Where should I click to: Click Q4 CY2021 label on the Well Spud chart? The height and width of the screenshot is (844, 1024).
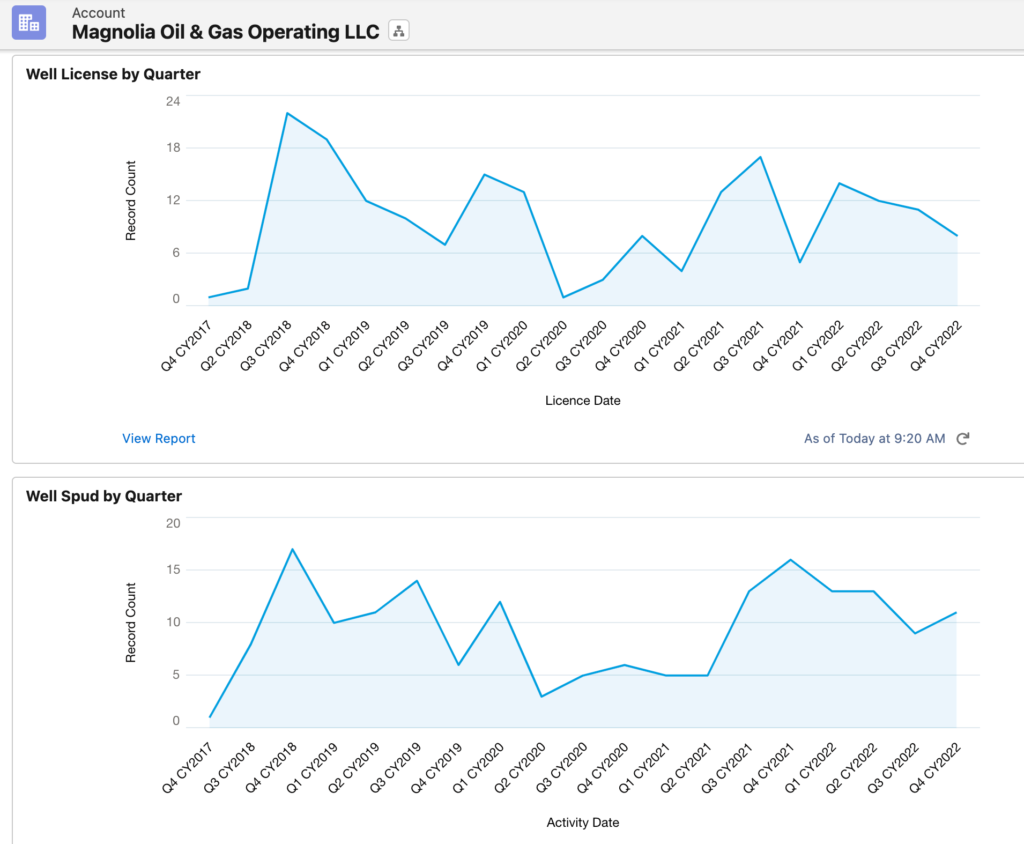click(768, 768)
